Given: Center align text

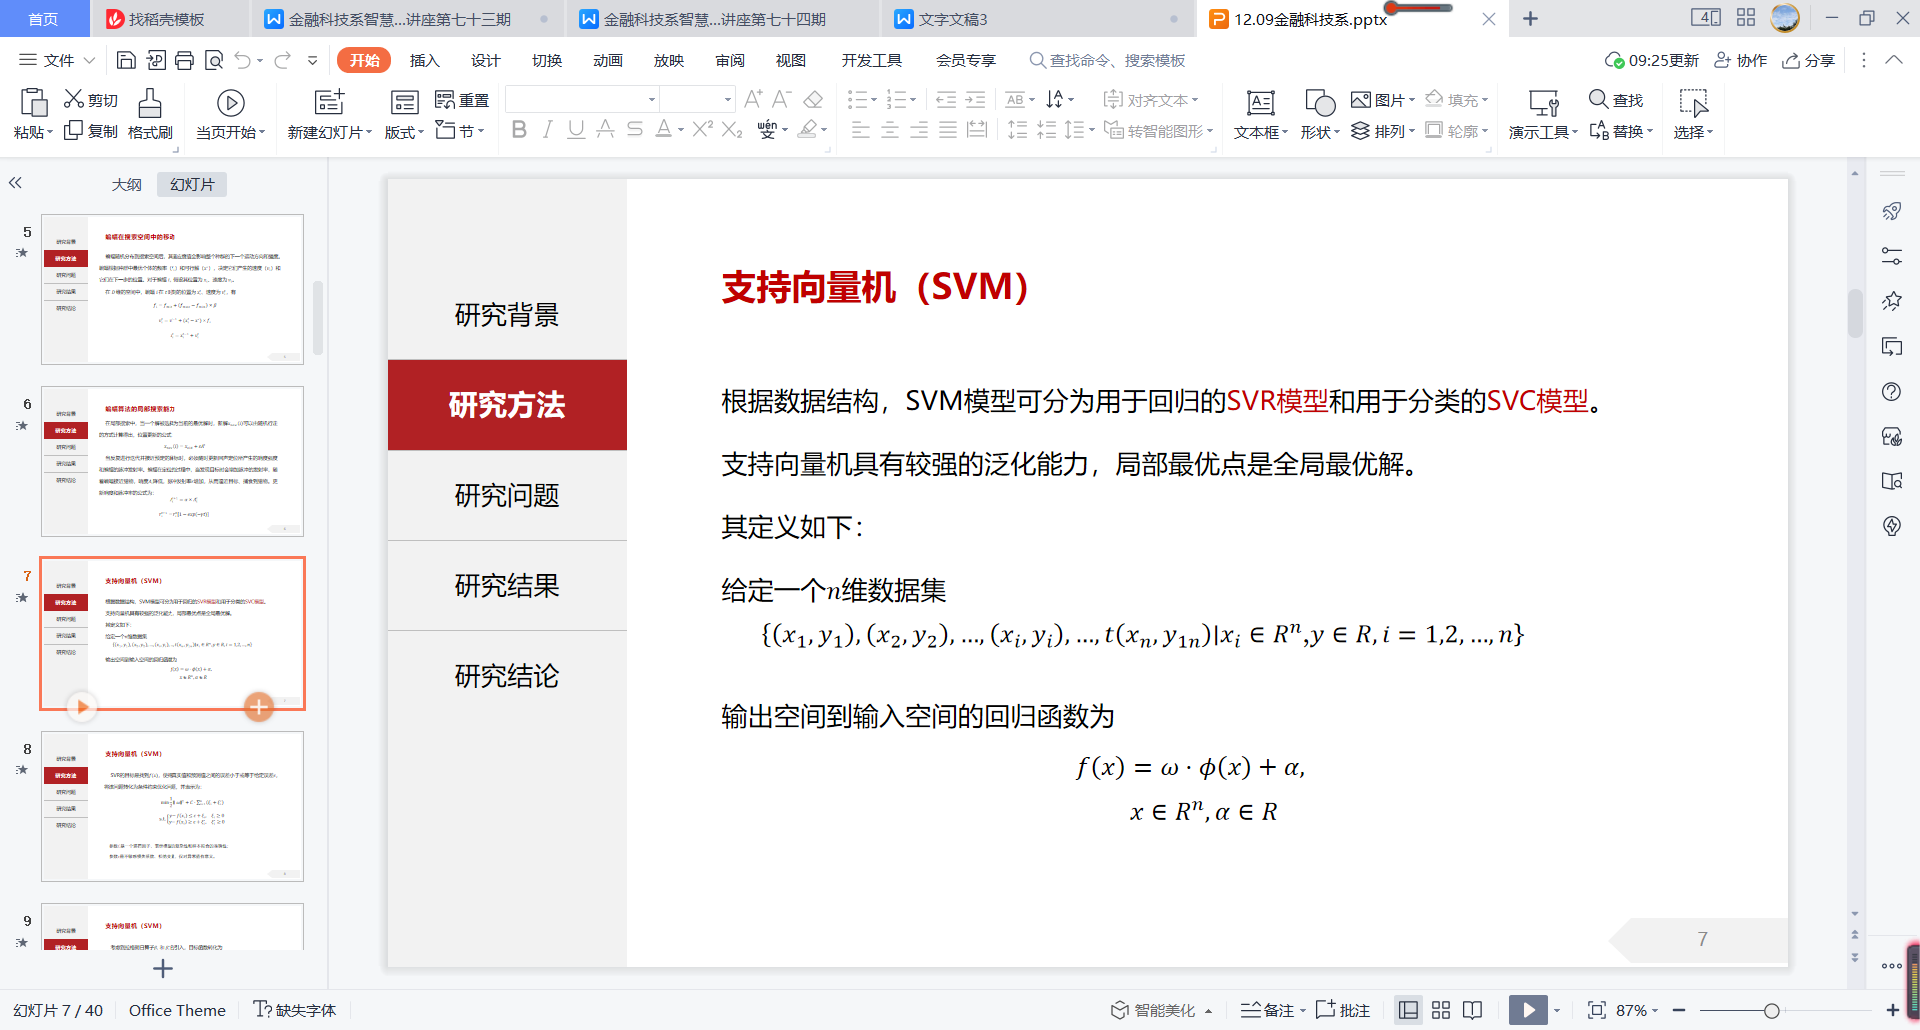Looking at the screenshot, I should (889, 130).
